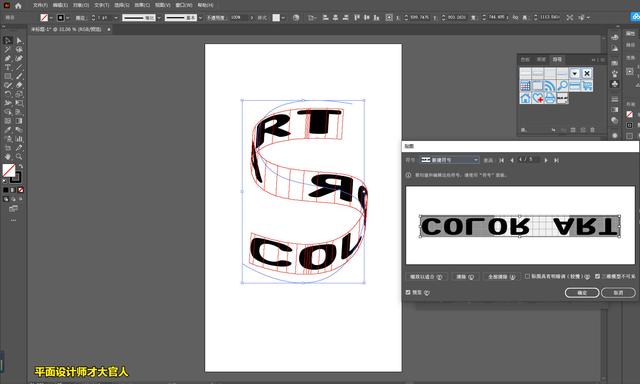Screen dimensions: 640x384
Task: Pick the house symbol in Symbols panel
Action: tap(525, 98)
